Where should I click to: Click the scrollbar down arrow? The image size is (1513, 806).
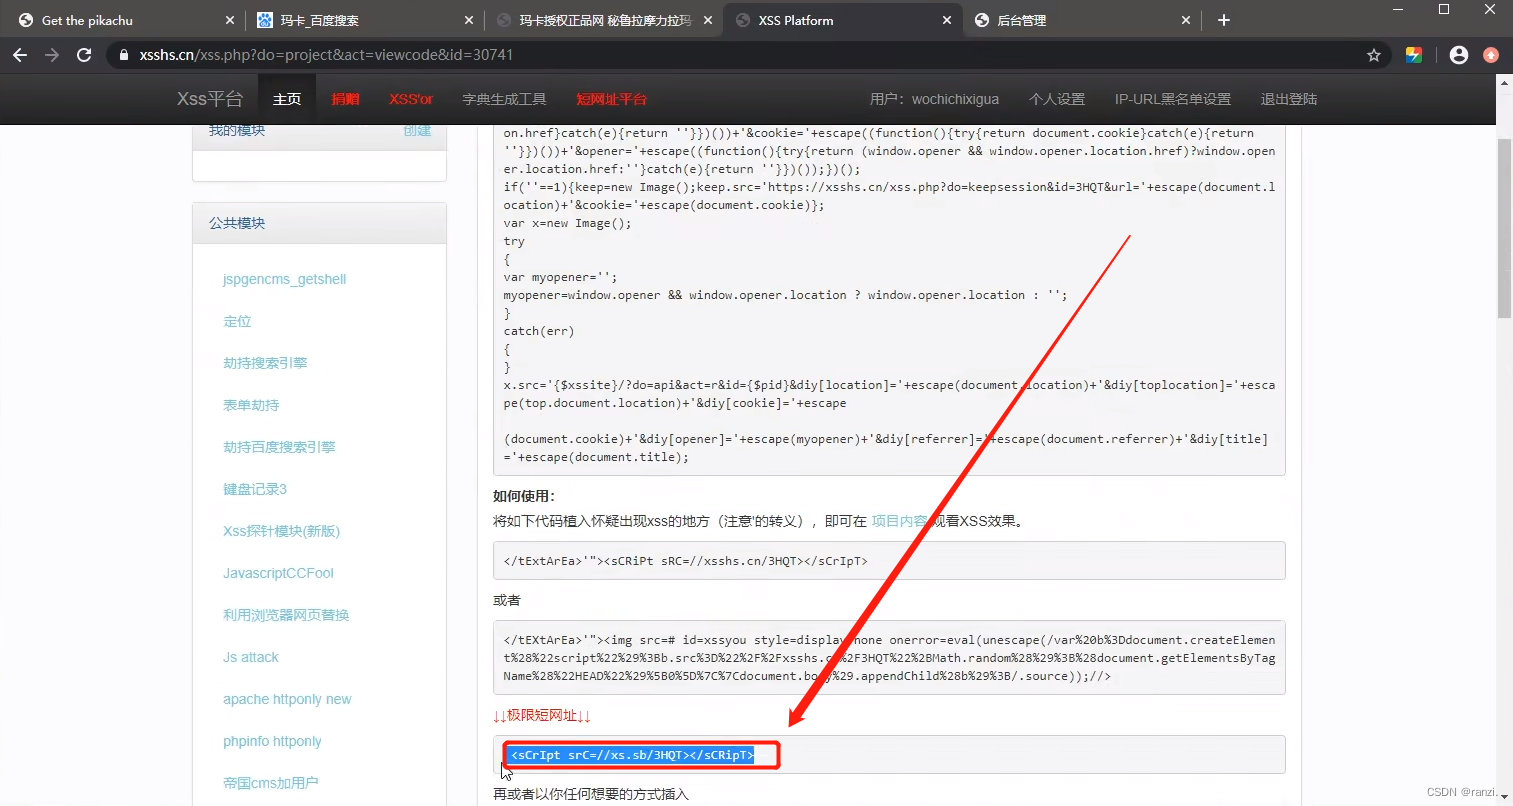coord(1504,797)
